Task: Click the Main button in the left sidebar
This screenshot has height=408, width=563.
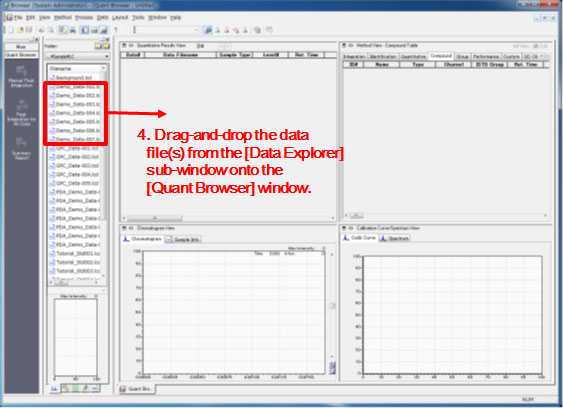Action: [21, 47]
